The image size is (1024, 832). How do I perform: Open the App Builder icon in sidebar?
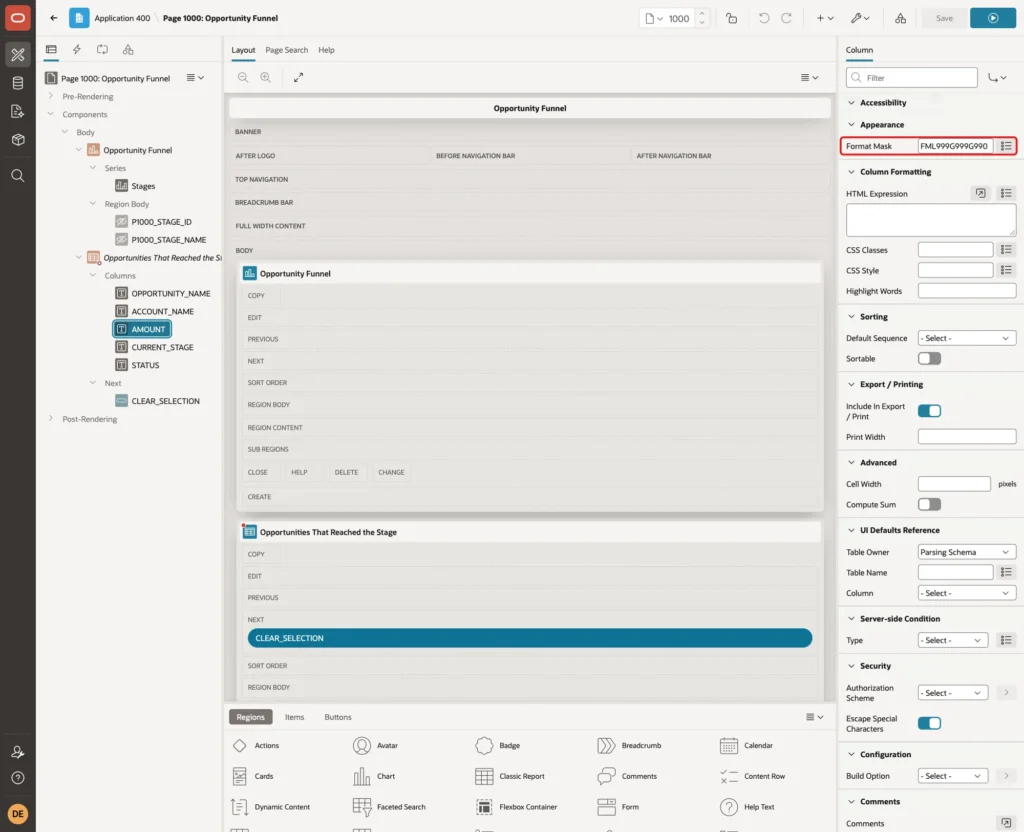click(18, 55)
